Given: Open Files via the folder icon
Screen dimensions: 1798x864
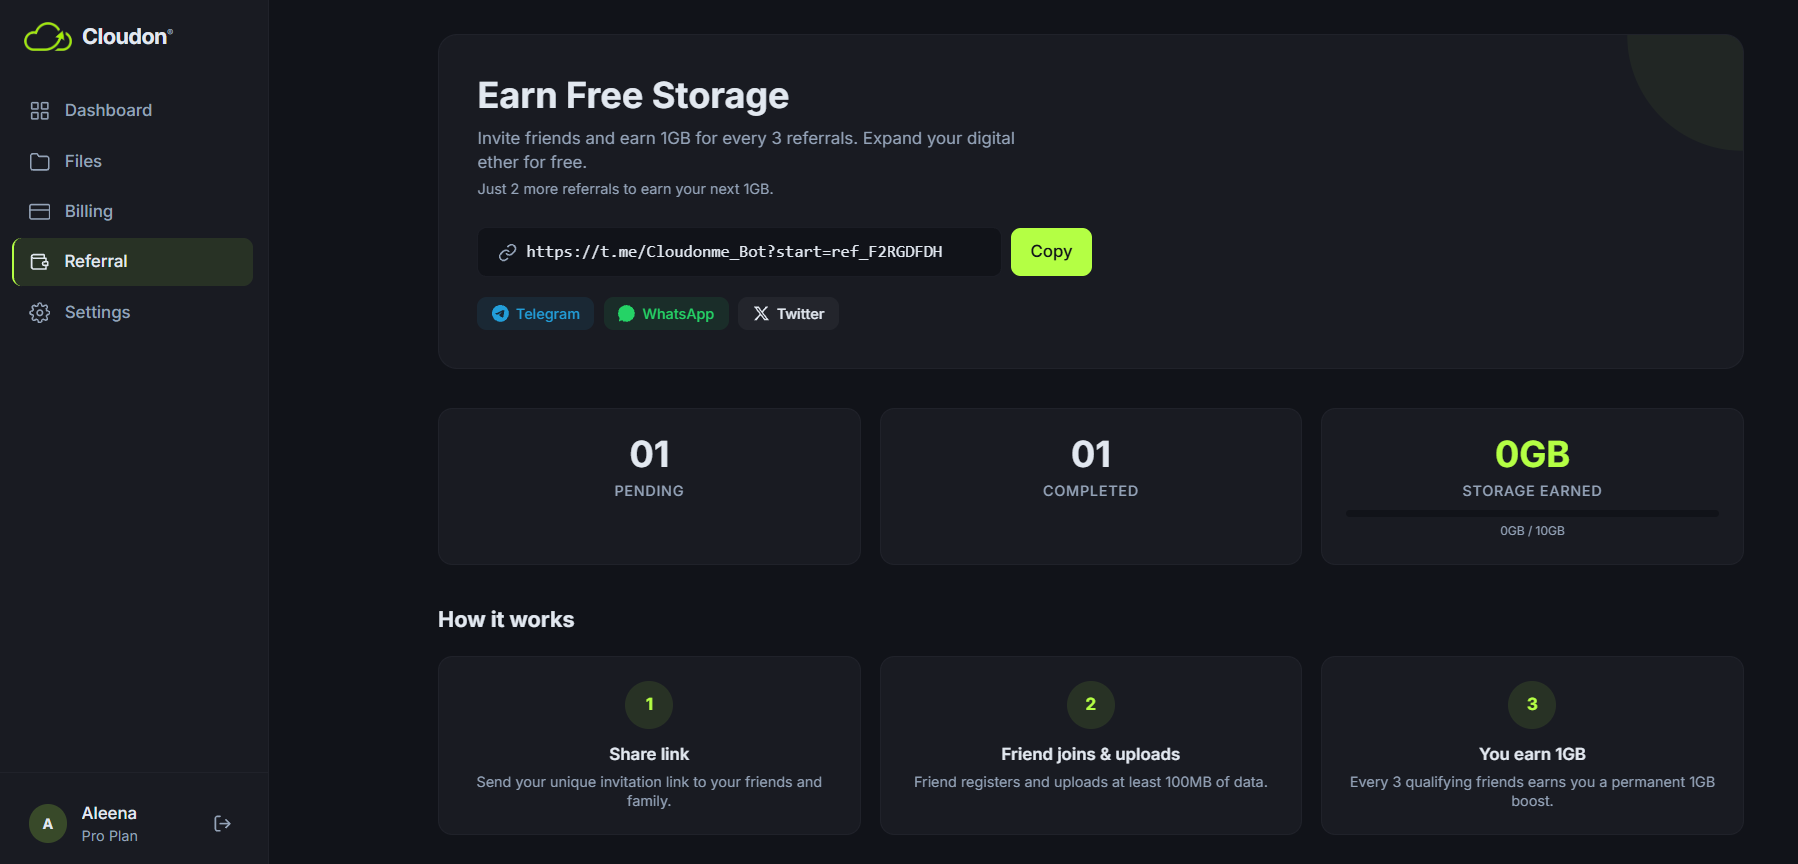Looking at the screenshot, I should tap(40, 161).
